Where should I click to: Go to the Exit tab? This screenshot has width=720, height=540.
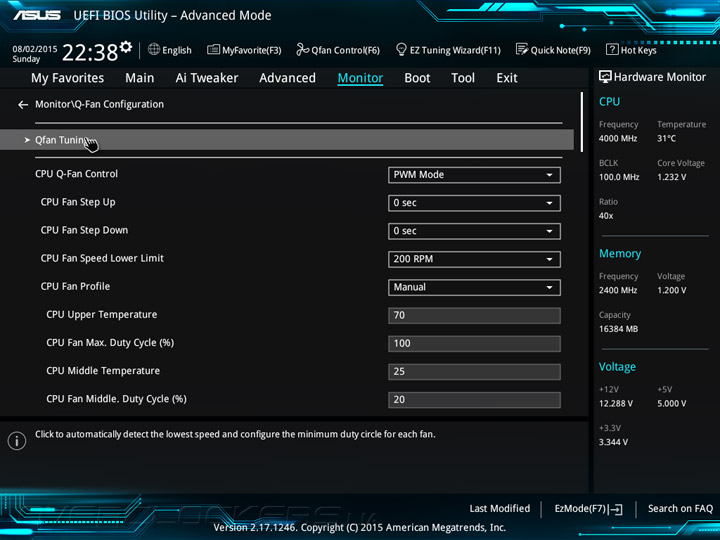pos(507,78)
